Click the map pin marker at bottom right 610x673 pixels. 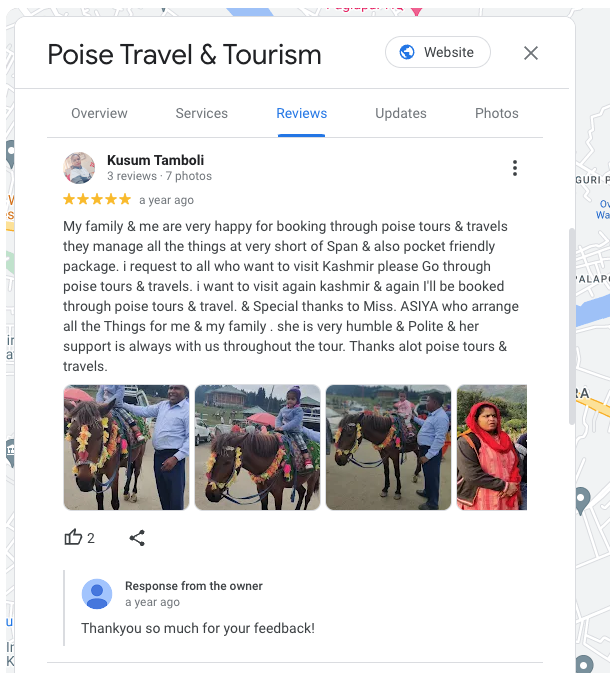pyautogui.click(x=582, y=500)
